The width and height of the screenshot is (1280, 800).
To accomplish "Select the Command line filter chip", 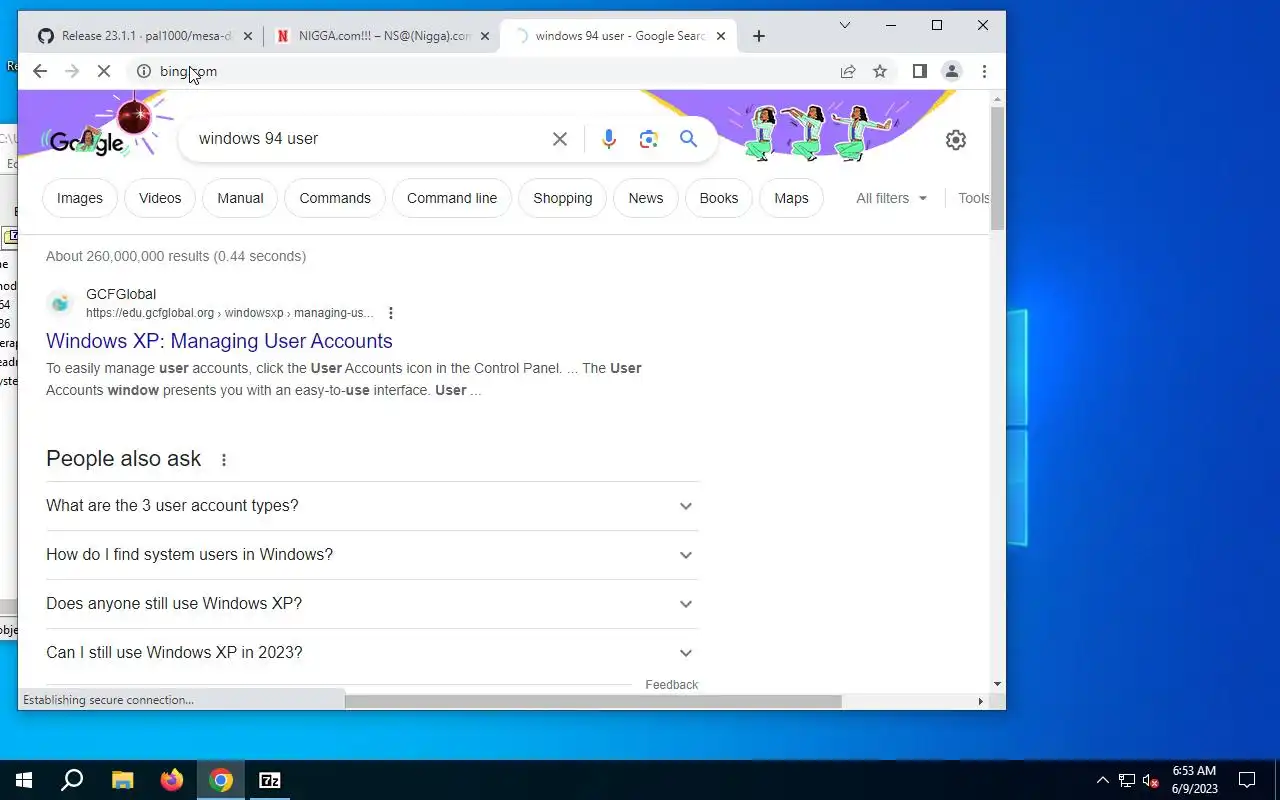I will 452,198.
